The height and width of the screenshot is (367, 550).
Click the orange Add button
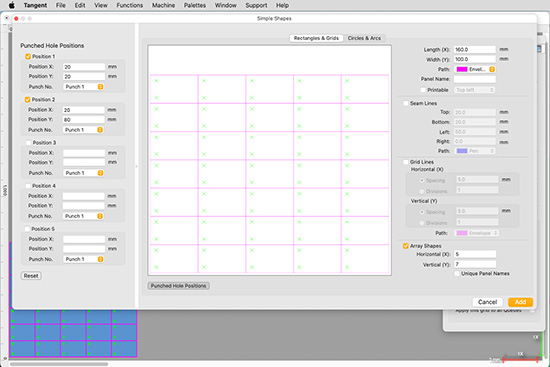point(520,302)
